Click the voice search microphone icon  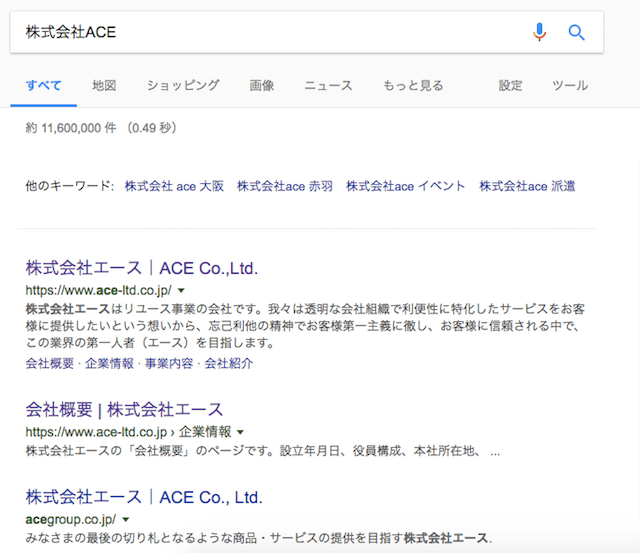point(539,32)
